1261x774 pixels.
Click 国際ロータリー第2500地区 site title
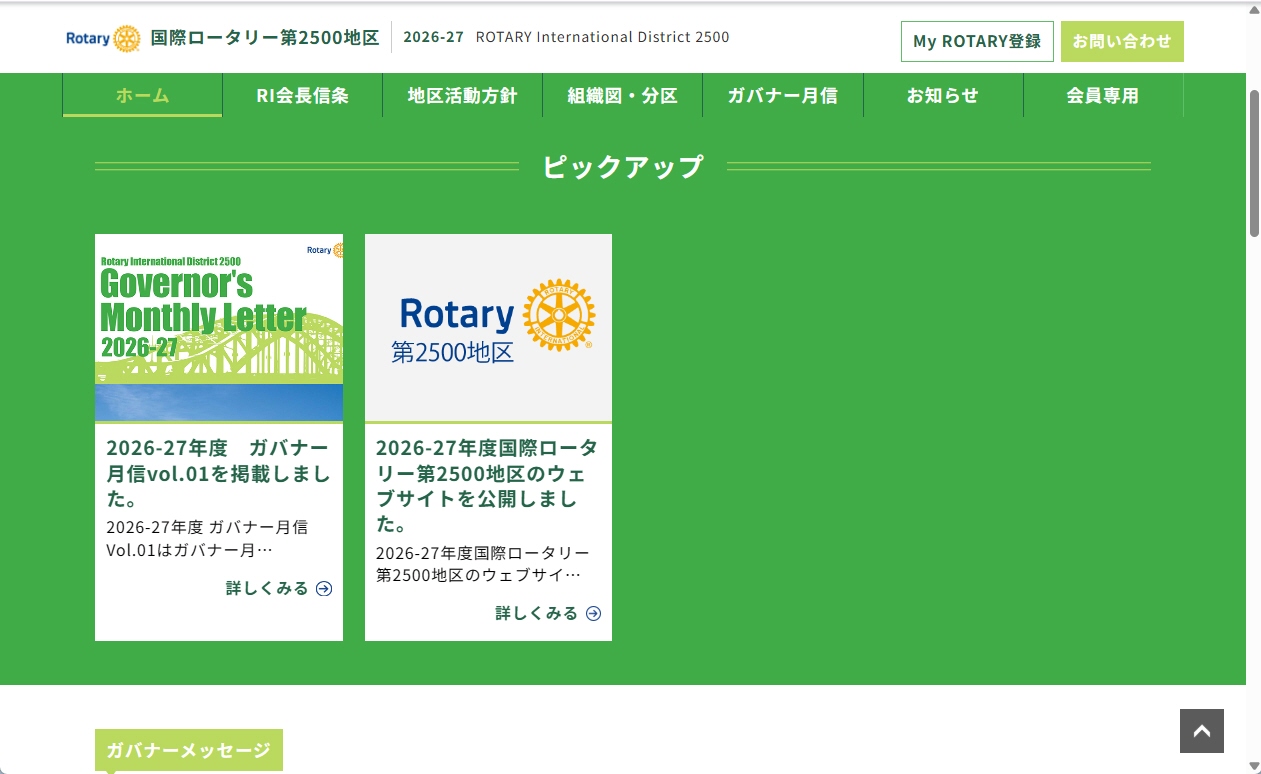265,38
